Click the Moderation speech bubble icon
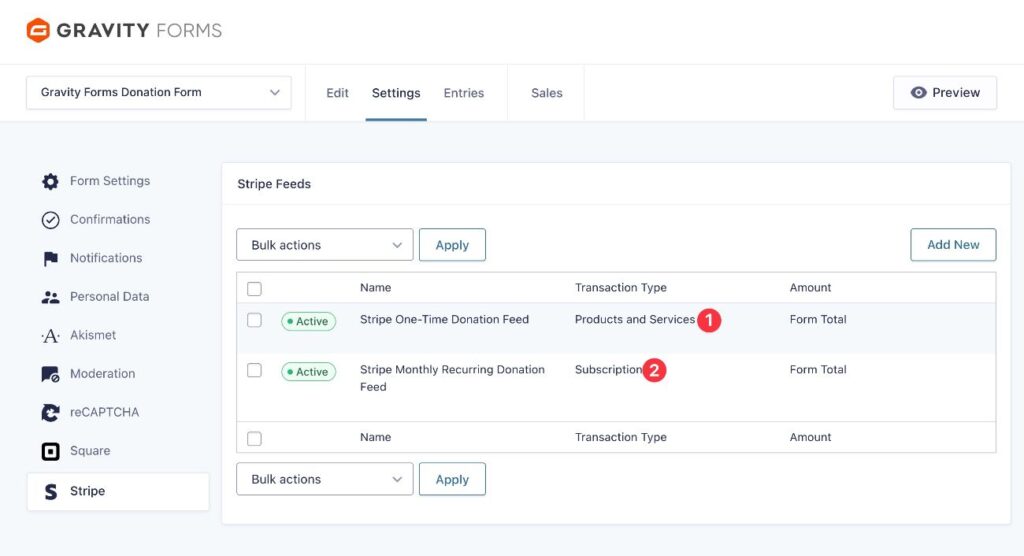Viewport: 1024px width, 556px height. tap(50, 374)
